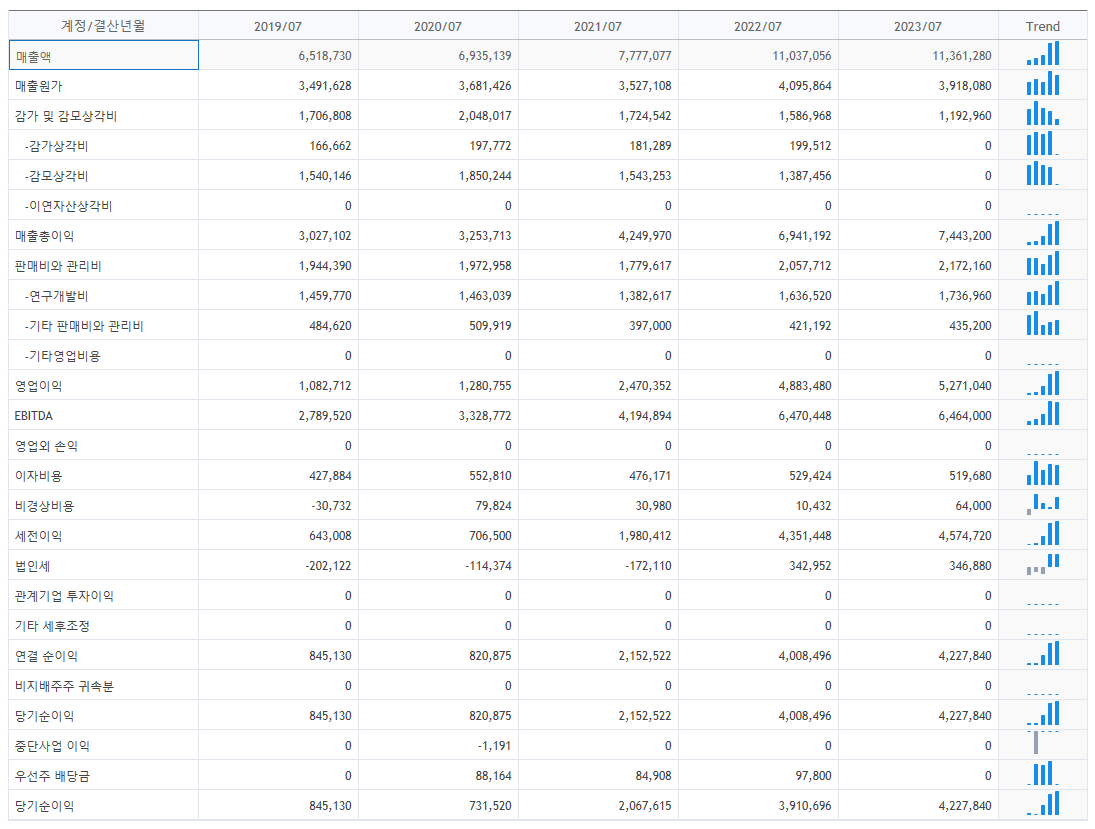This screenshot has width=1095, height=829.
Task: Click the value 2,048,017
Action: pyautogui.click(x=485, y=116)
